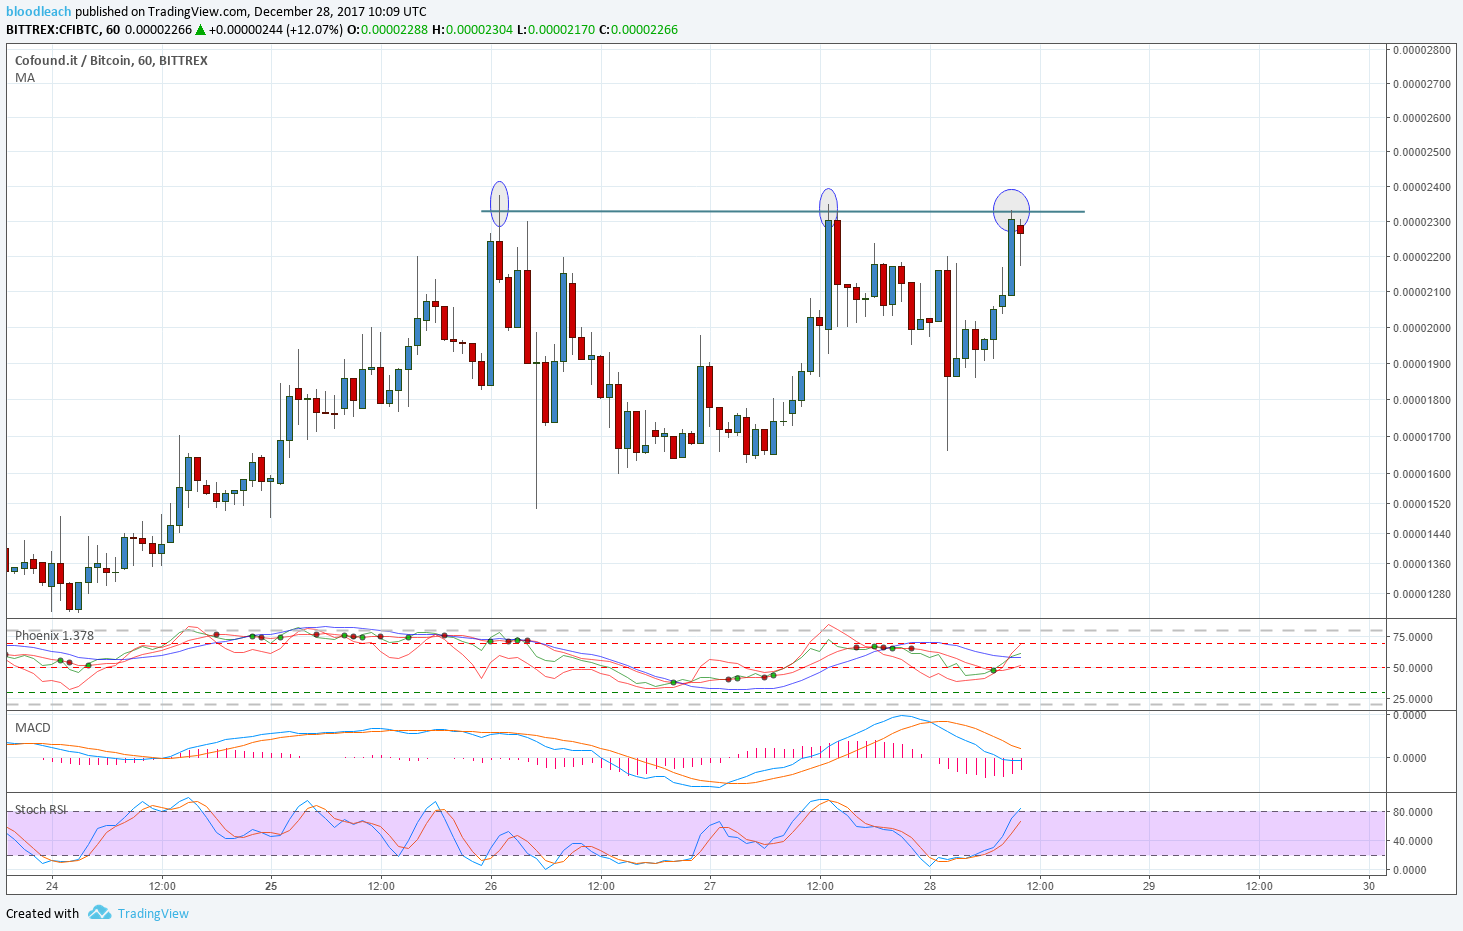The height and width of the screenshot is (931, 1463).
Task: Open the bloodleach author link
Action: coord(39,12)
